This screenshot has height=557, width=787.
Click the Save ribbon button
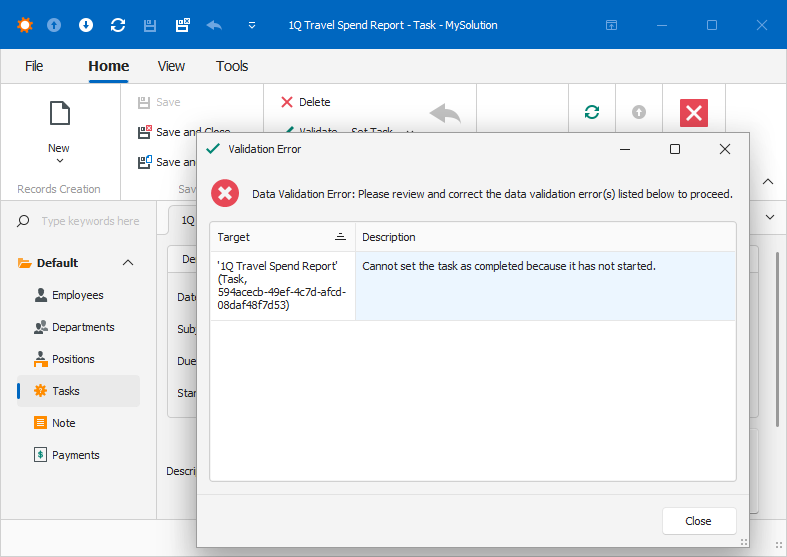159,102
